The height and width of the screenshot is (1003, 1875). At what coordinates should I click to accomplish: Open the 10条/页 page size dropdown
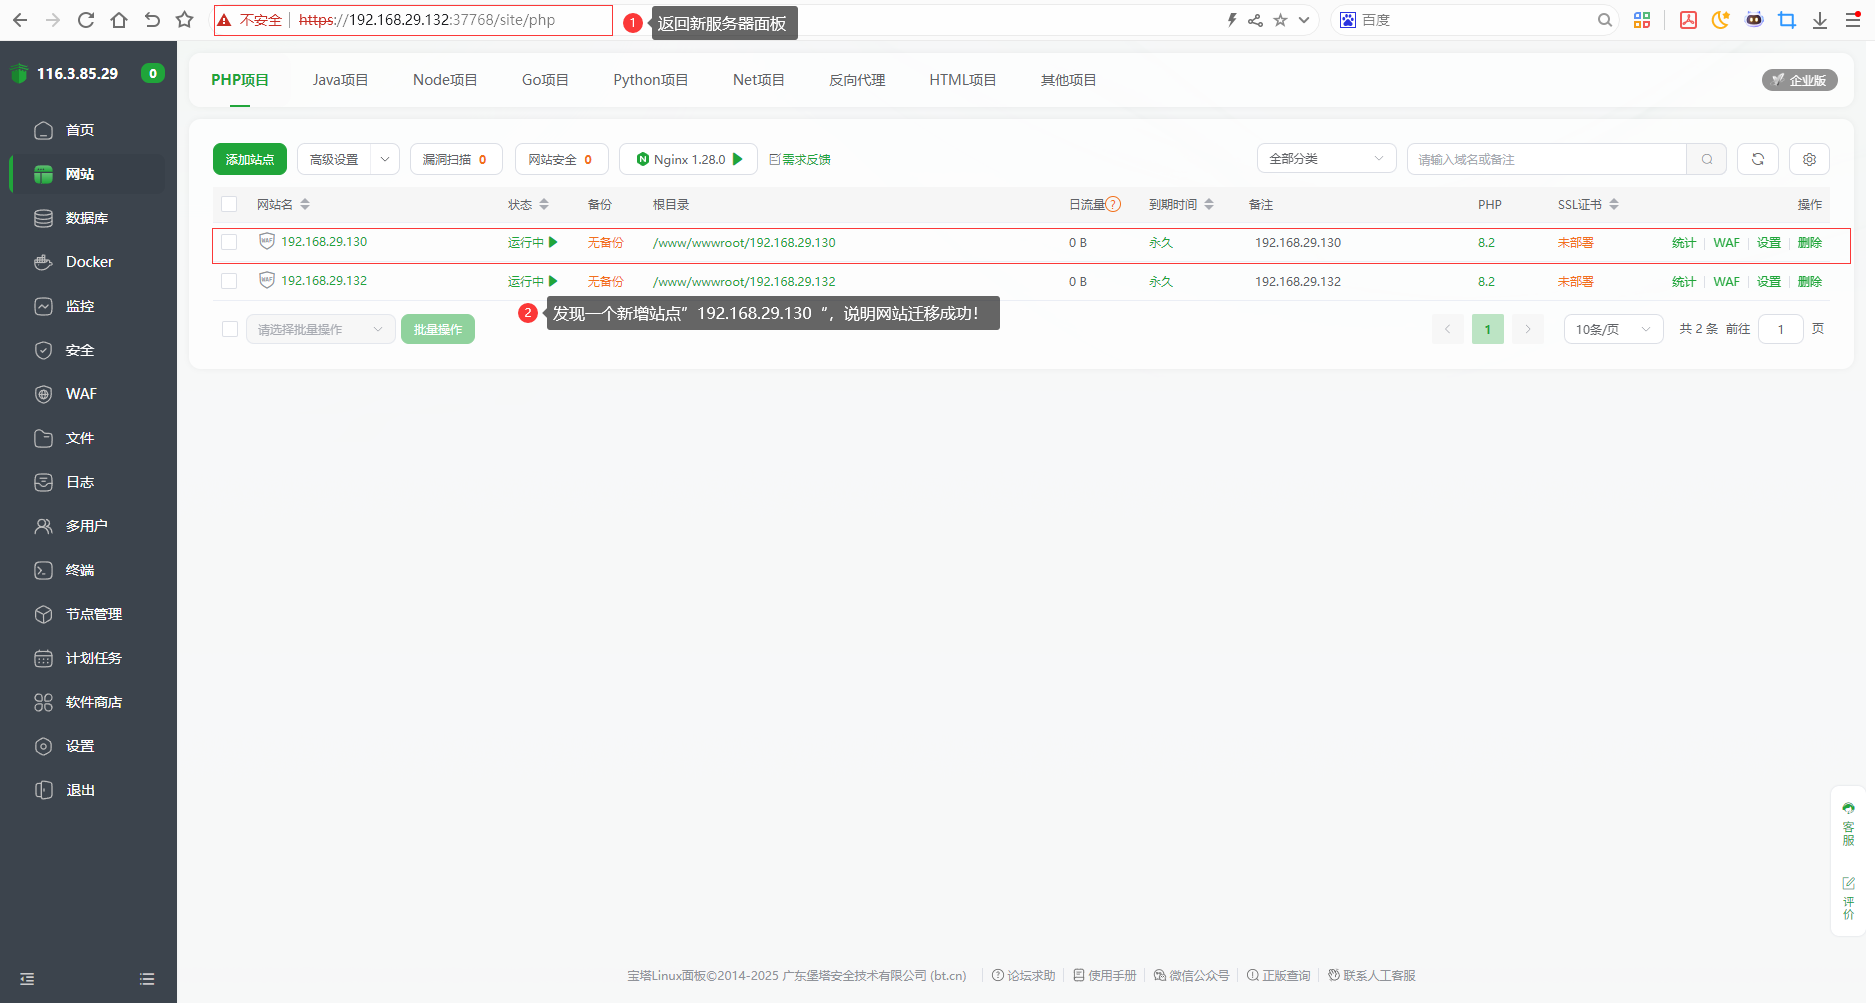point(1612,328)
